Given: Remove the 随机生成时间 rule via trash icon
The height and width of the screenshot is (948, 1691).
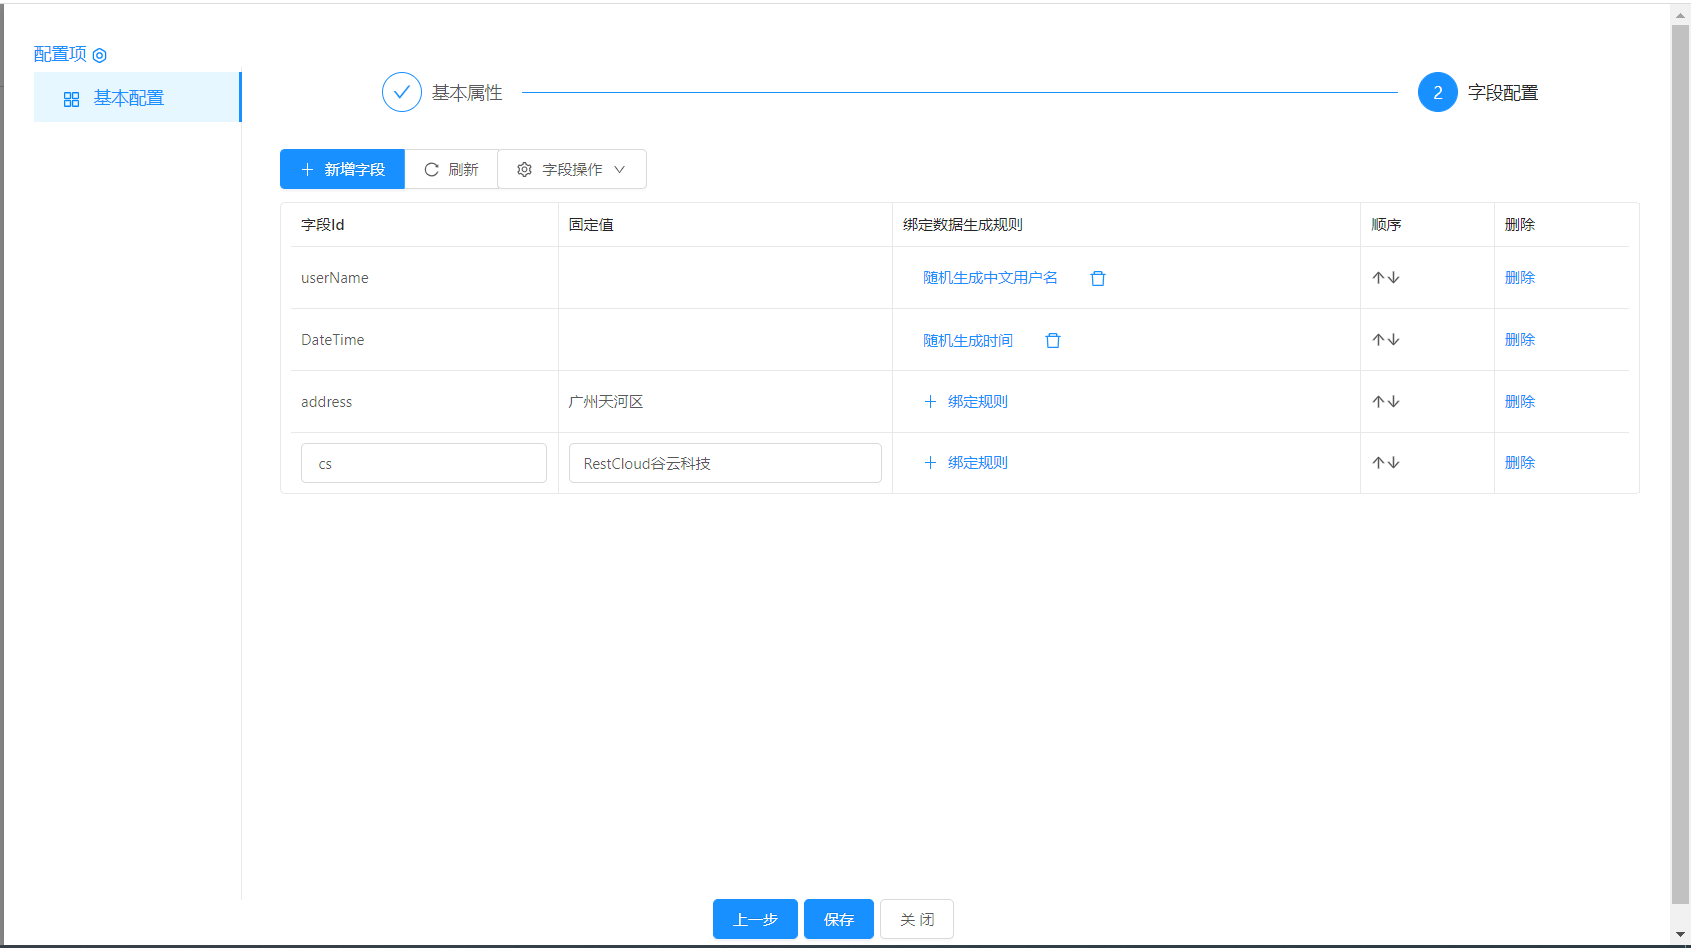Looking at the screenshot, I should (x=1052, y=341).
